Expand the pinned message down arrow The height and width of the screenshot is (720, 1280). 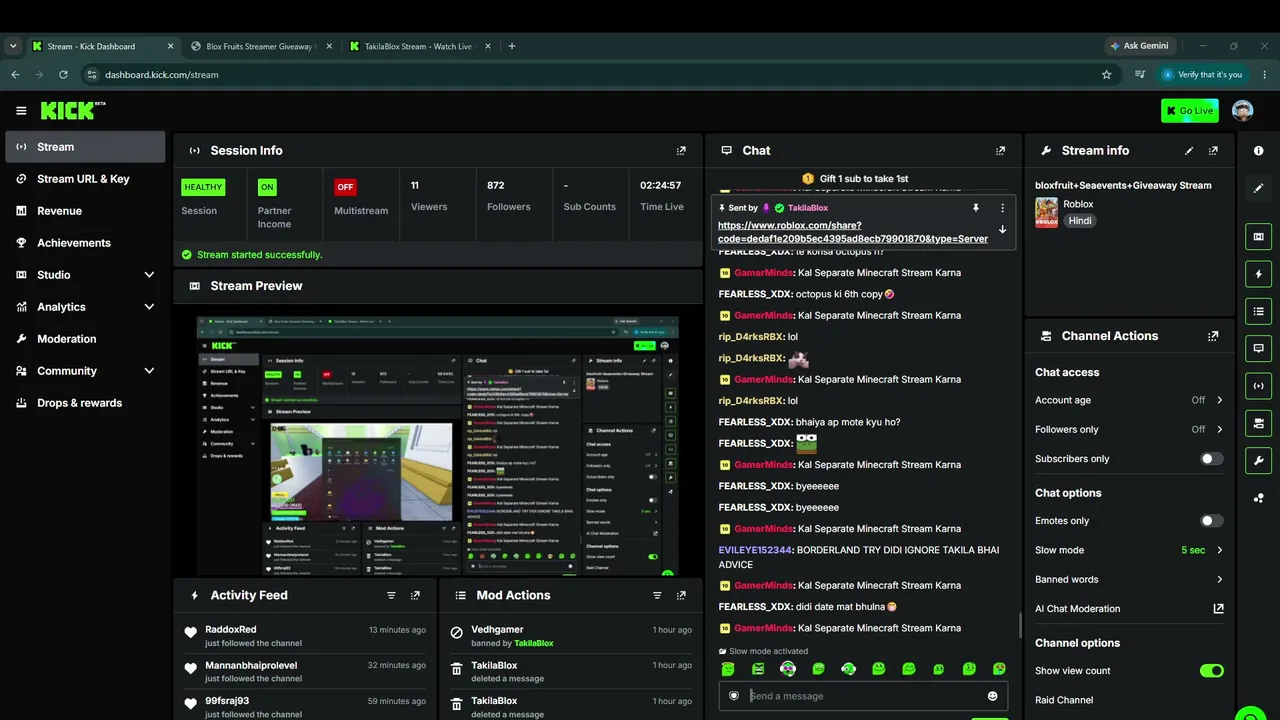point(1002,229)
